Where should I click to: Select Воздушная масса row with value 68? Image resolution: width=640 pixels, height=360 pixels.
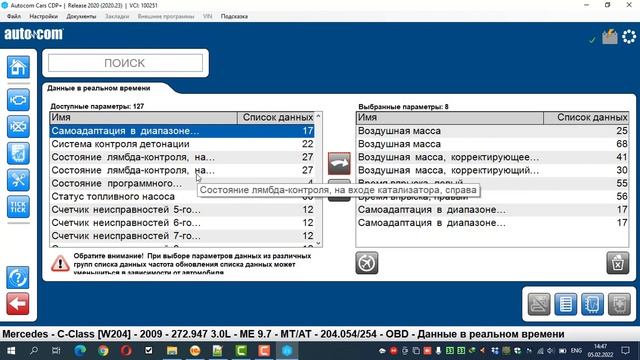coord(492,144)
